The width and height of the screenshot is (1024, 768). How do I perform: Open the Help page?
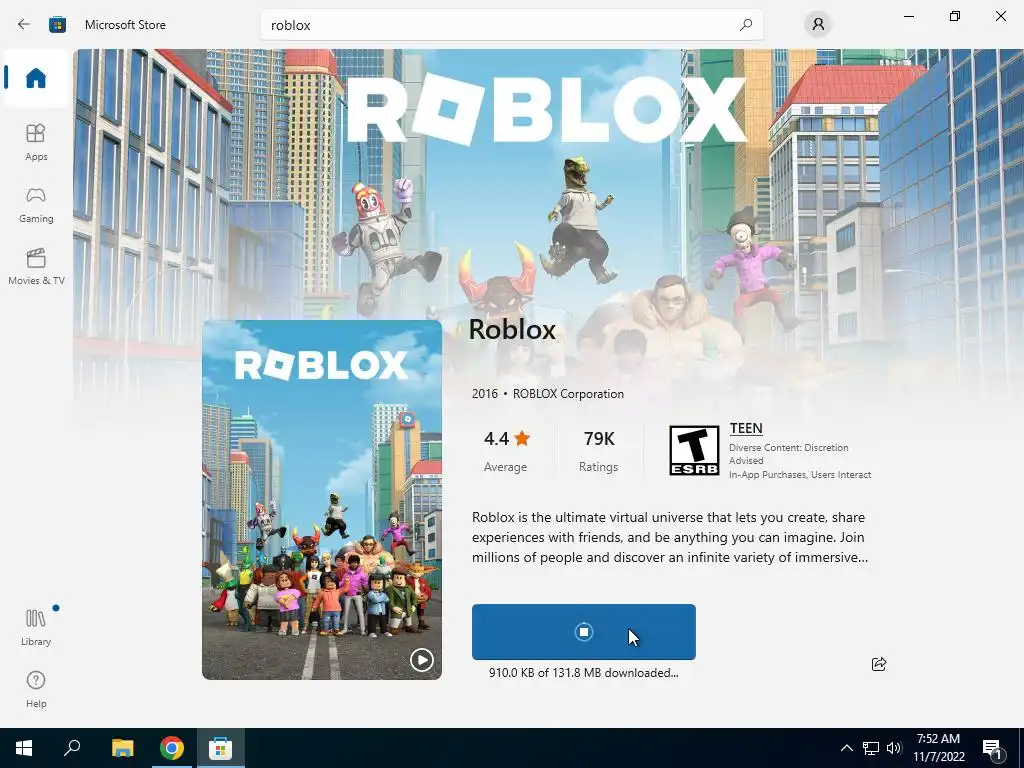coord(36,689)
